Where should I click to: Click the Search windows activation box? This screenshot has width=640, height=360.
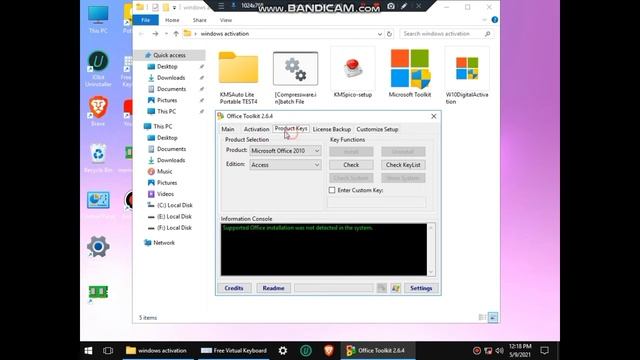coord(447,34)
